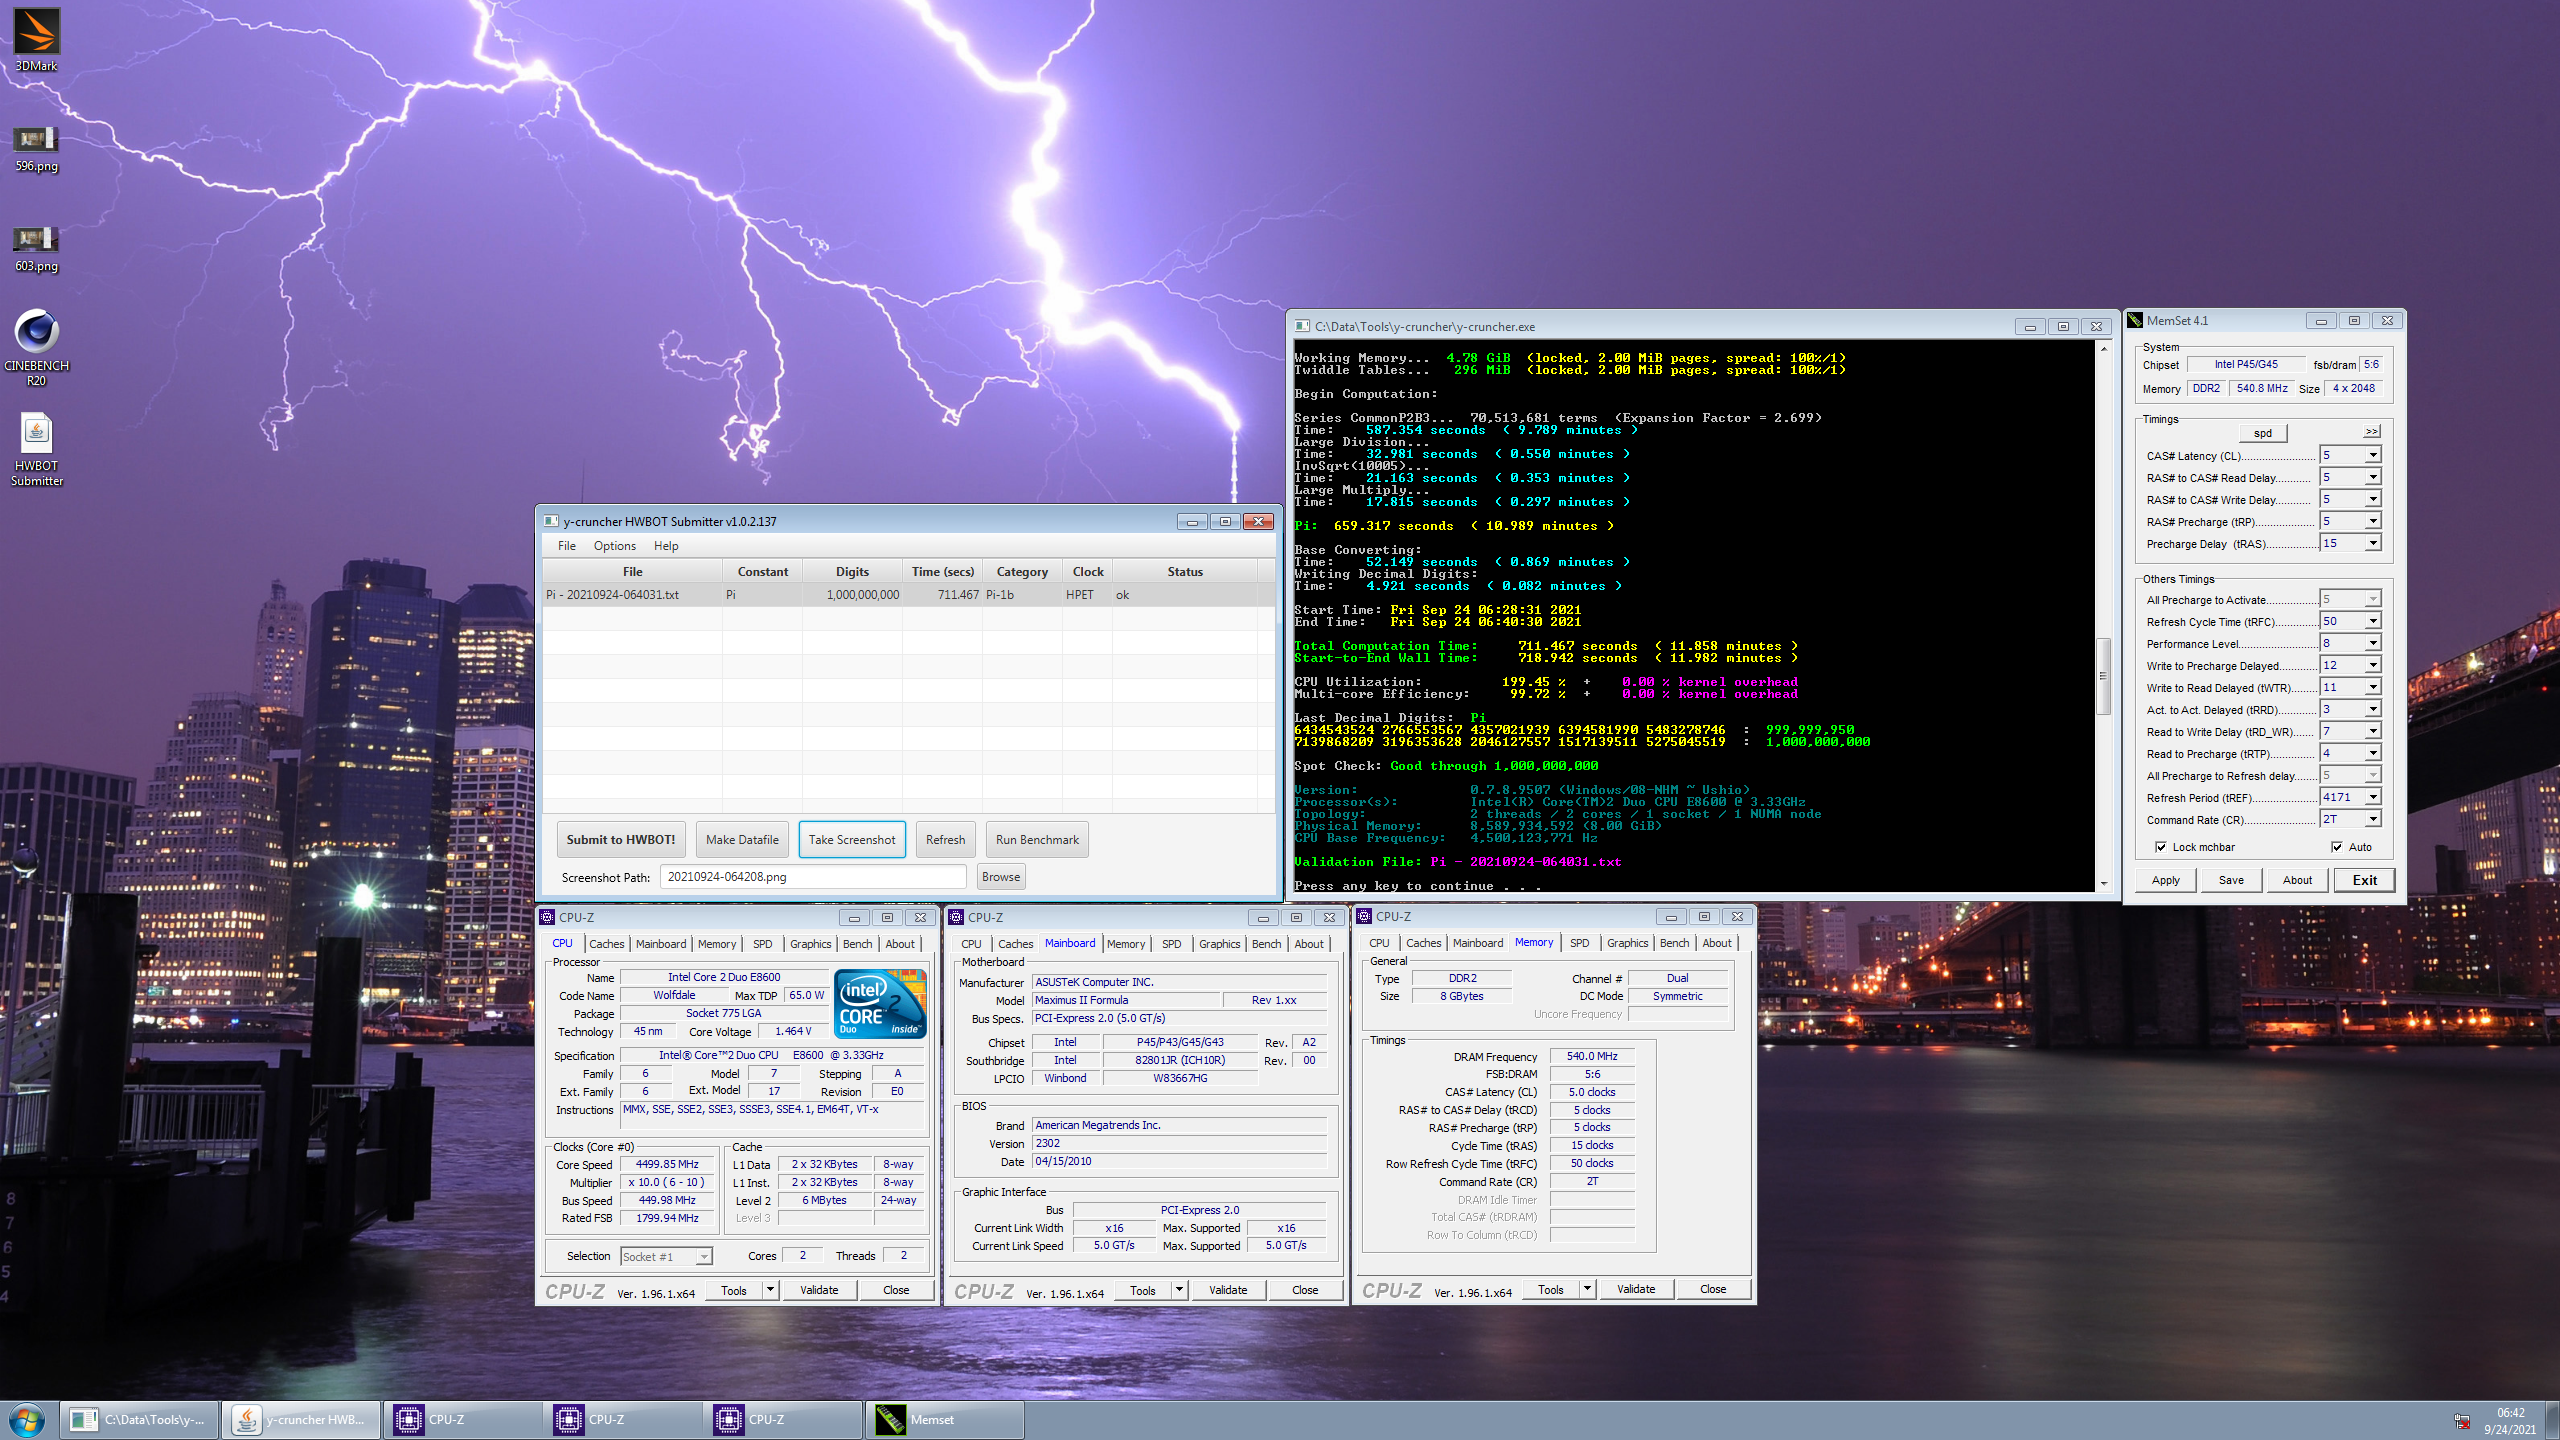Open the Refresh Cycle Time (tRFC) dropdown

tap(2372, 621)
